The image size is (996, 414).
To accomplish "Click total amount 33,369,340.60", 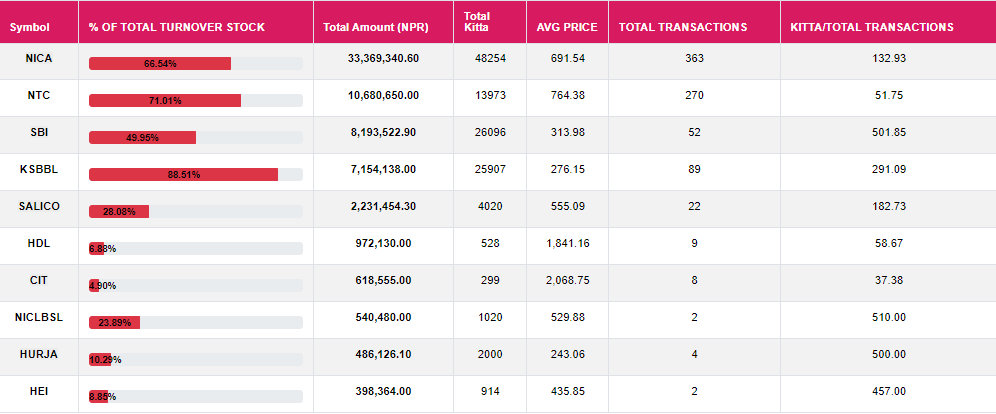I will pos(383,58).
